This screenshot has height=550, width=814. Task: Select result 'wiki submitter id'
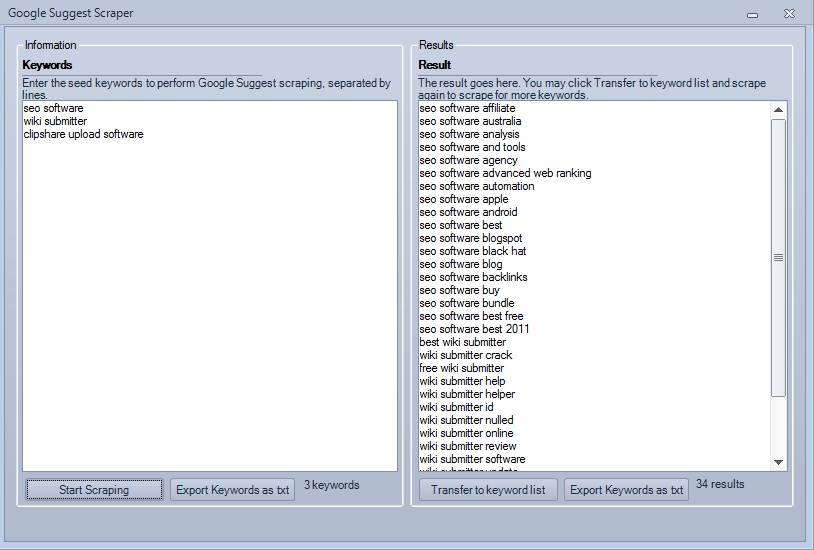pos(456,407)
